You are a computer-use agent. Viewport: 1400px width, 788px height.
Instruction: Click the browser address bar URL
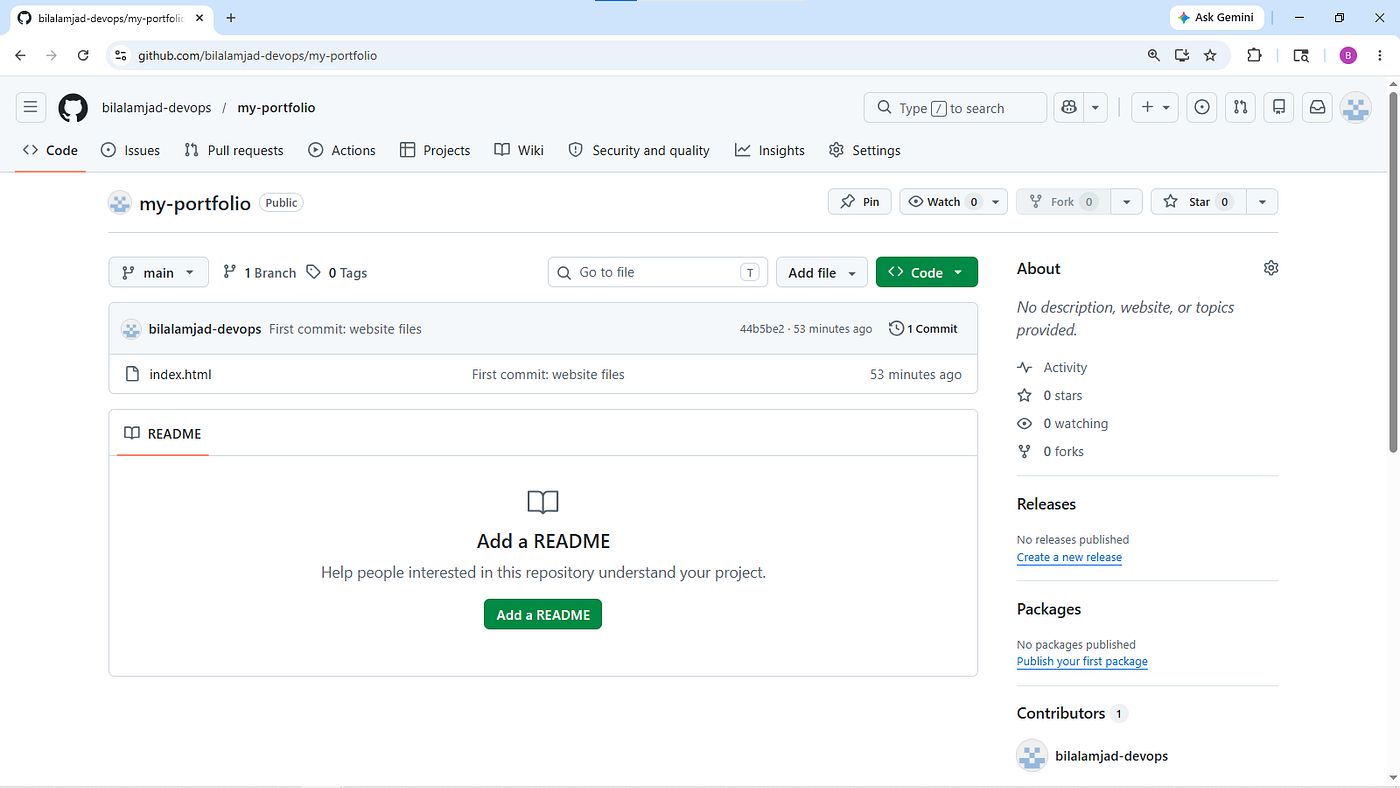258,56
